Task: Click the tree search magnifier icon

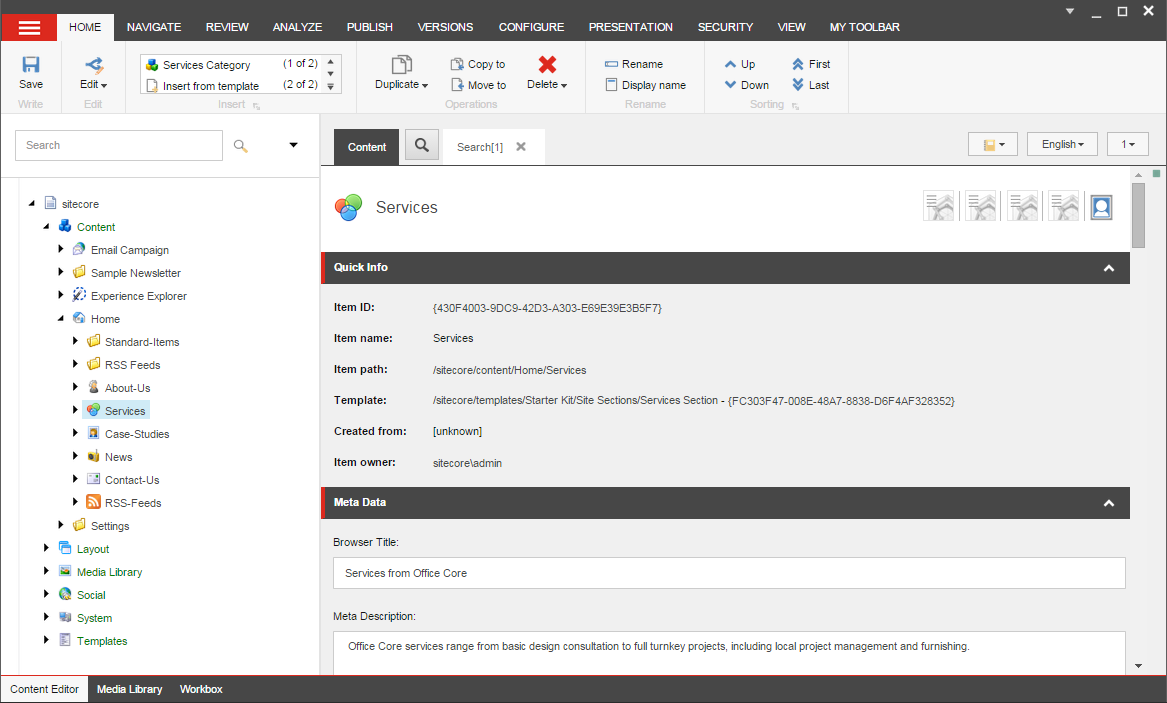Action: pyautogui.click(x=240, y=146)
